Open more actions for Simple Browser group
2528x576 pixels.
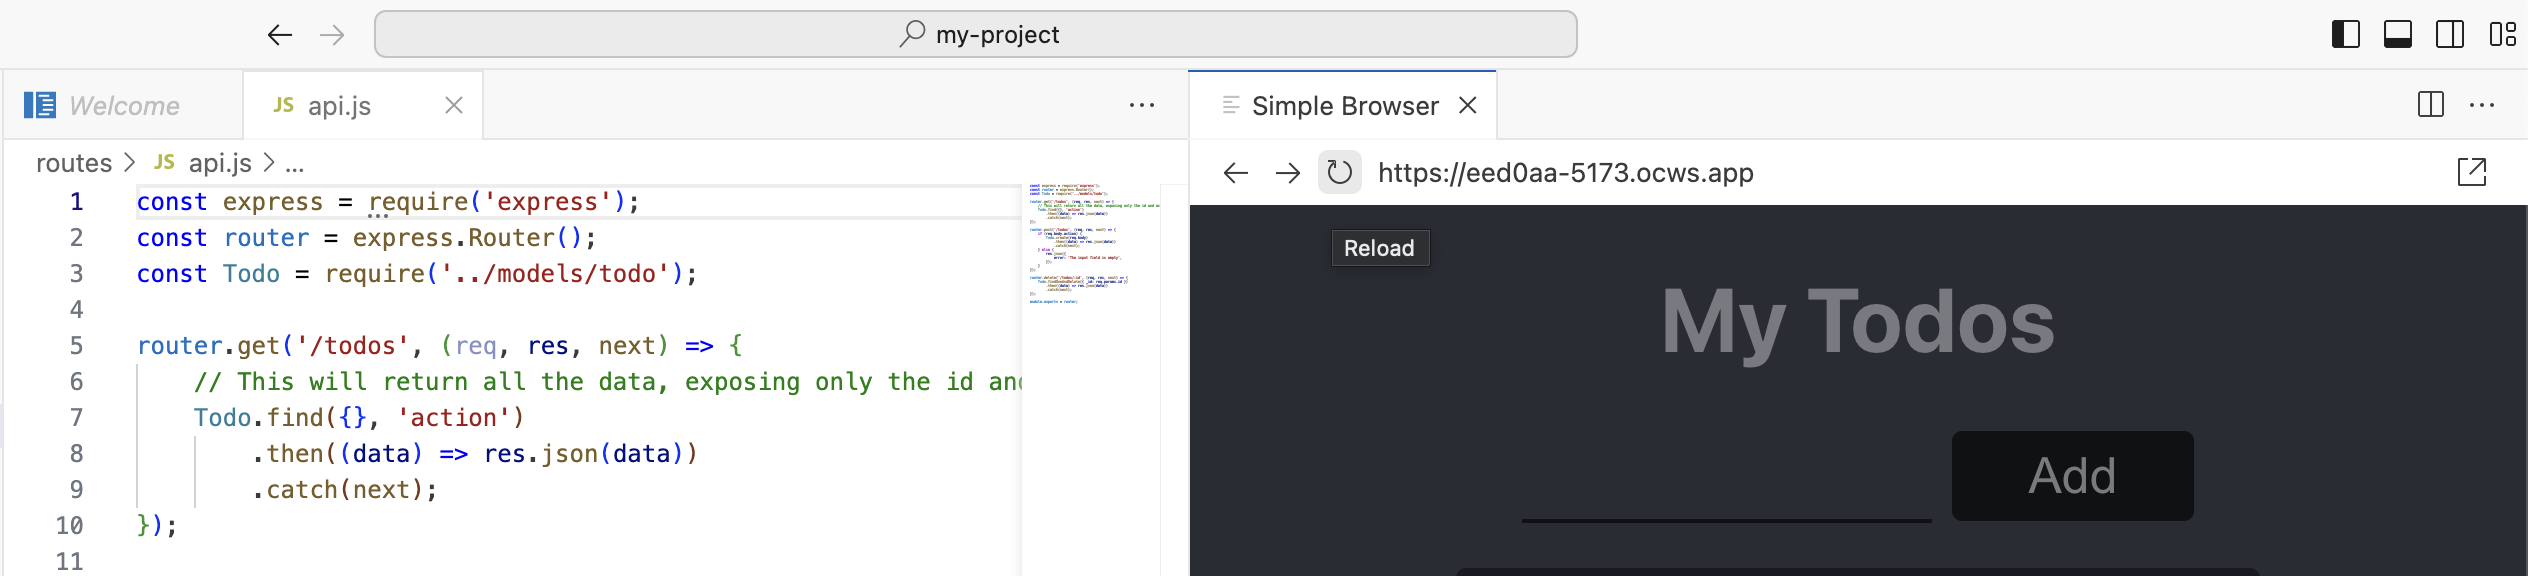2482,105
